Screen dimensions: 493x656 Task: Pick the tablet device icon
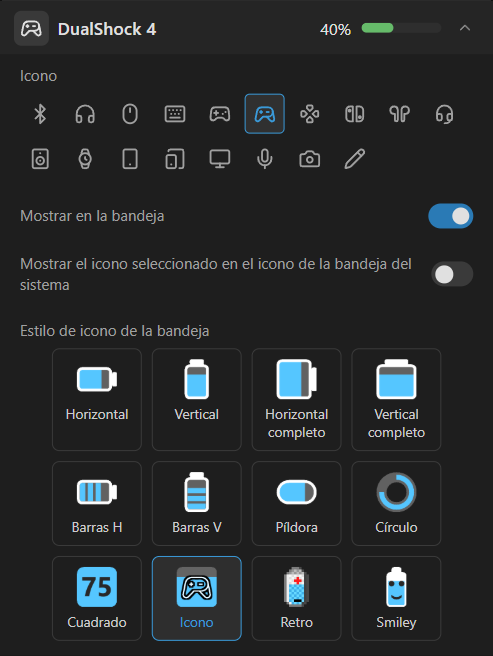point(130,159)
